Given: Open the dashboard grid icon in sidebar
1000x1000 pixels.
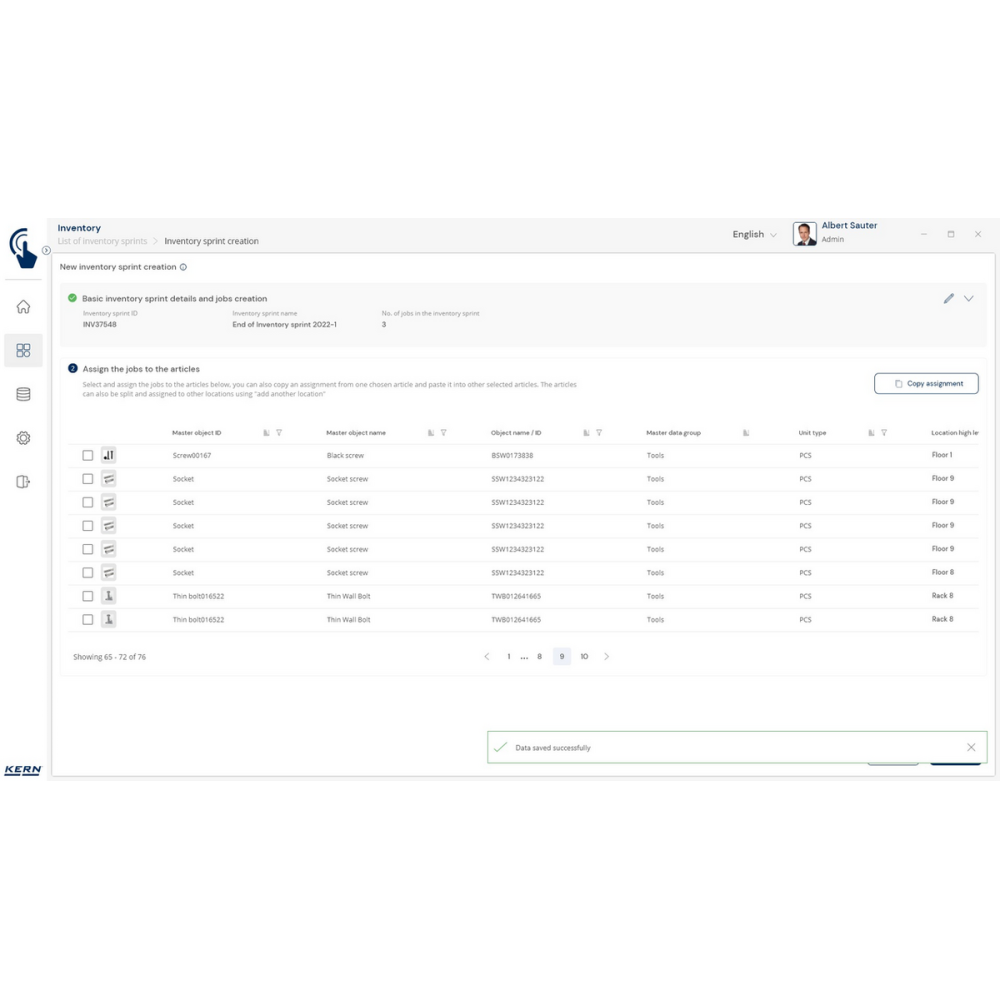Looking at the screenshot, I should [x=23, y=351].
